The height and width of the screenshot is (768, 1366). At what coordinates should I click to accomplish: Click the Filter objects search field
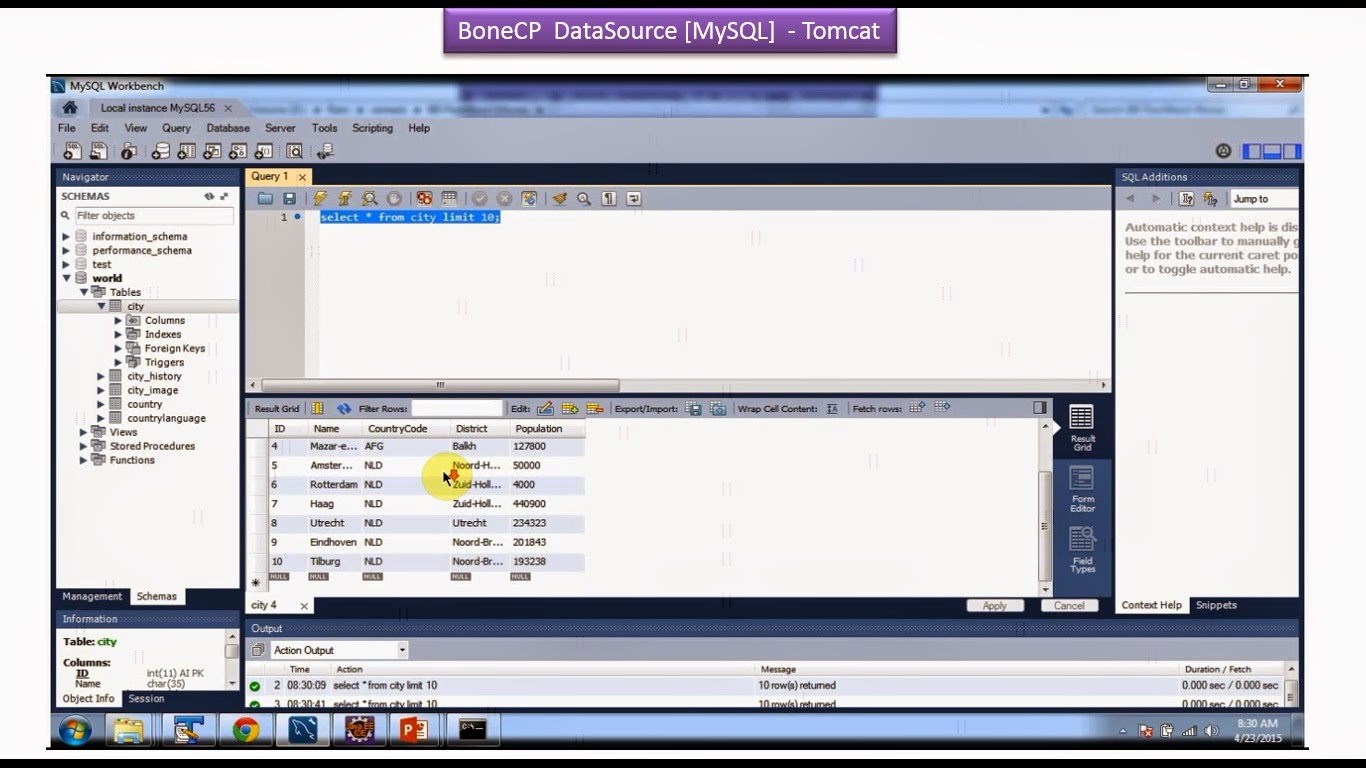click(x=154, y=216)
